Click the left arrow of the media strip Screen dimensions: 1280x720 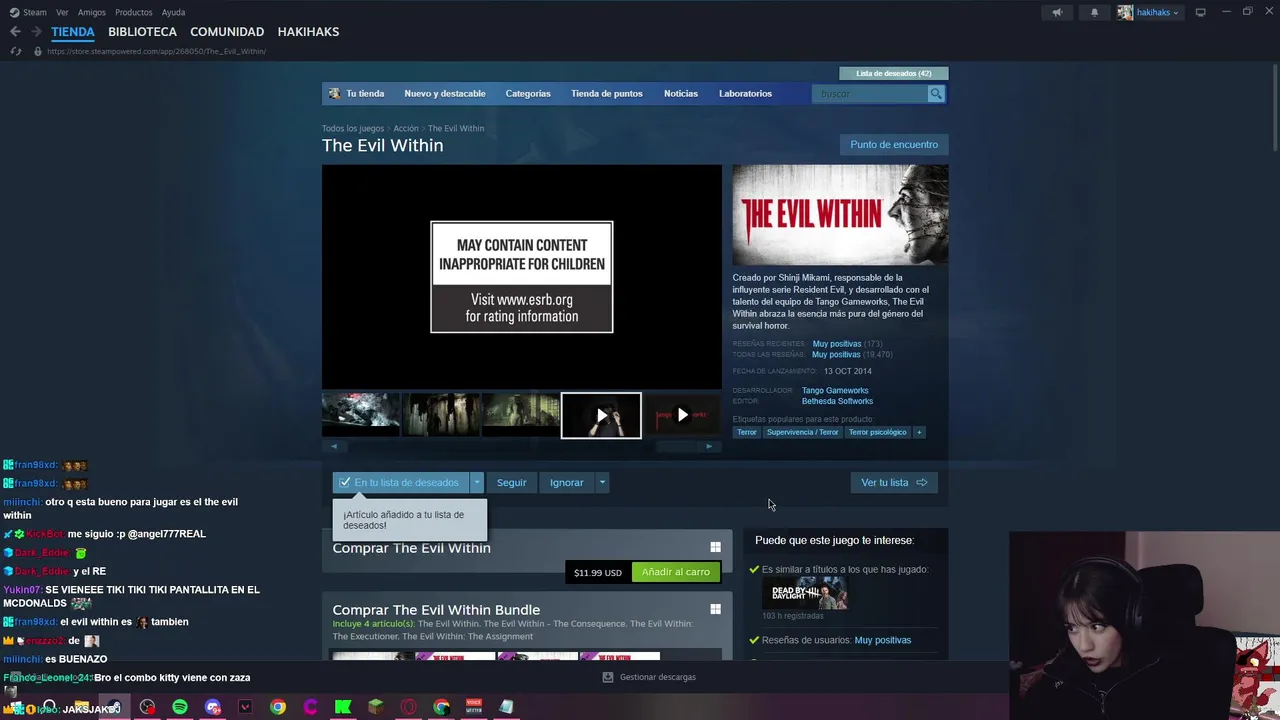(334, 446)
